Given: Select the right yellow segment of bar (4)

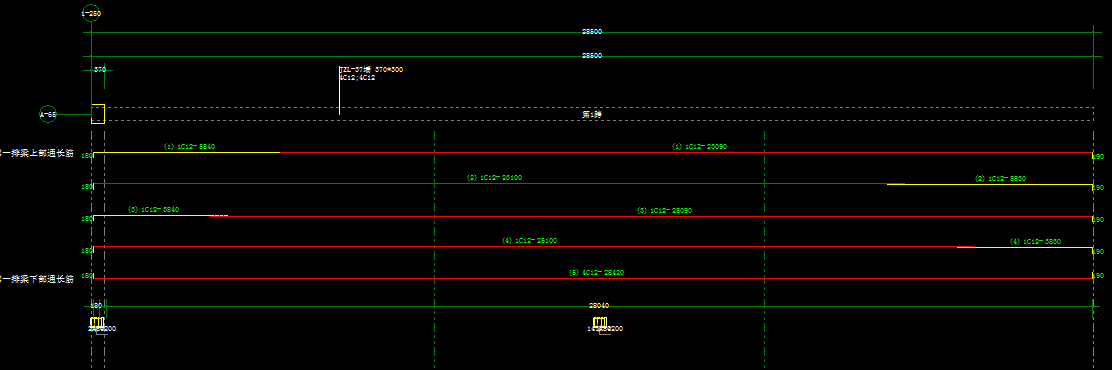Looking at the screenshot, I should (x=1025, y=247).
